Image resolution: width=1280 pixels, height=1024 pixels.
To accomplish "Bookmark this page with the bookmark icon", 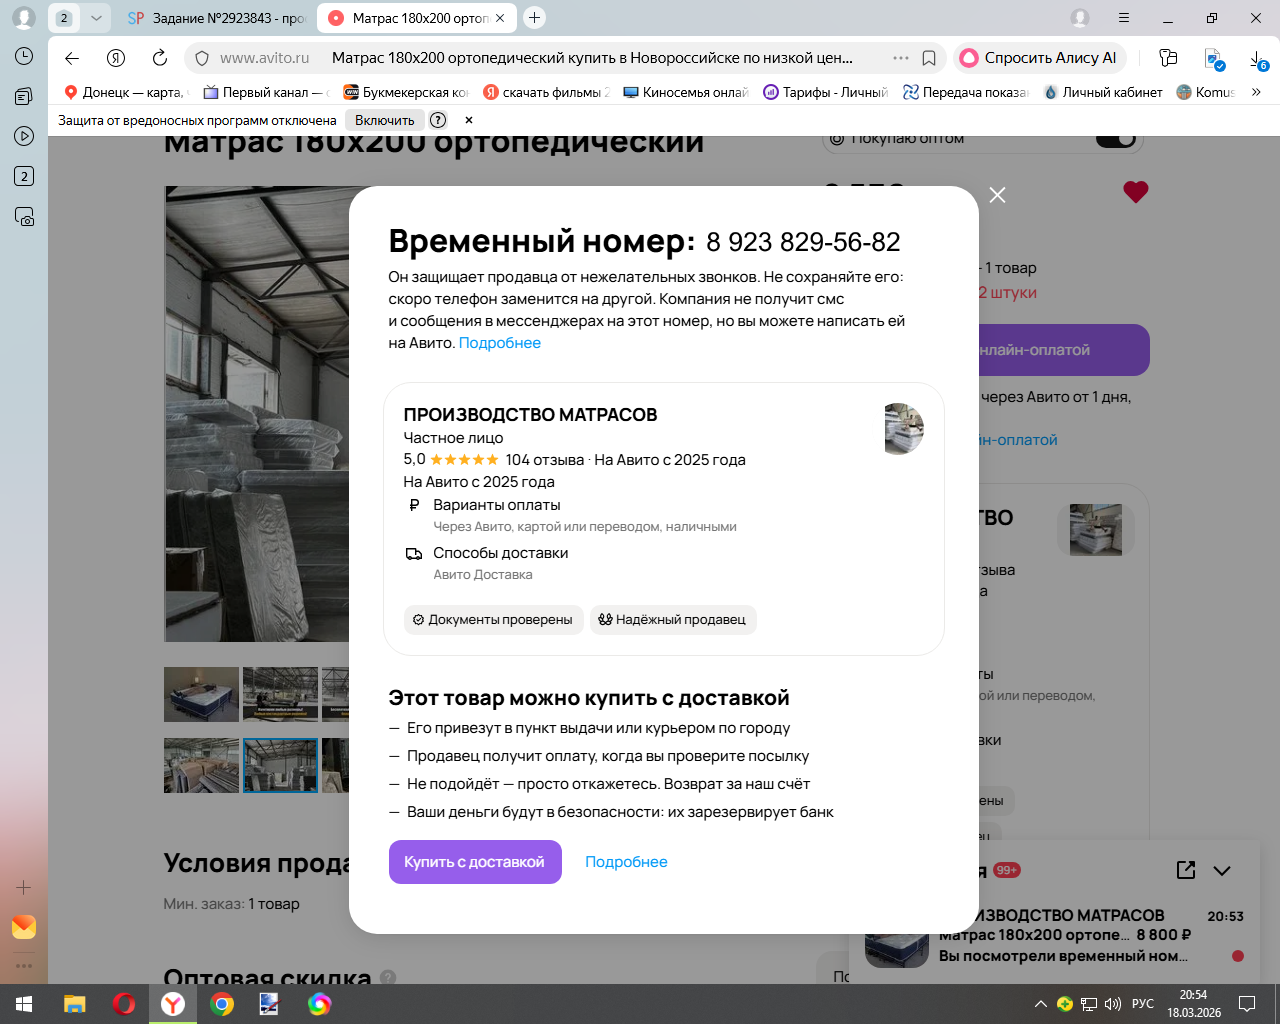I will coord(929,58).
